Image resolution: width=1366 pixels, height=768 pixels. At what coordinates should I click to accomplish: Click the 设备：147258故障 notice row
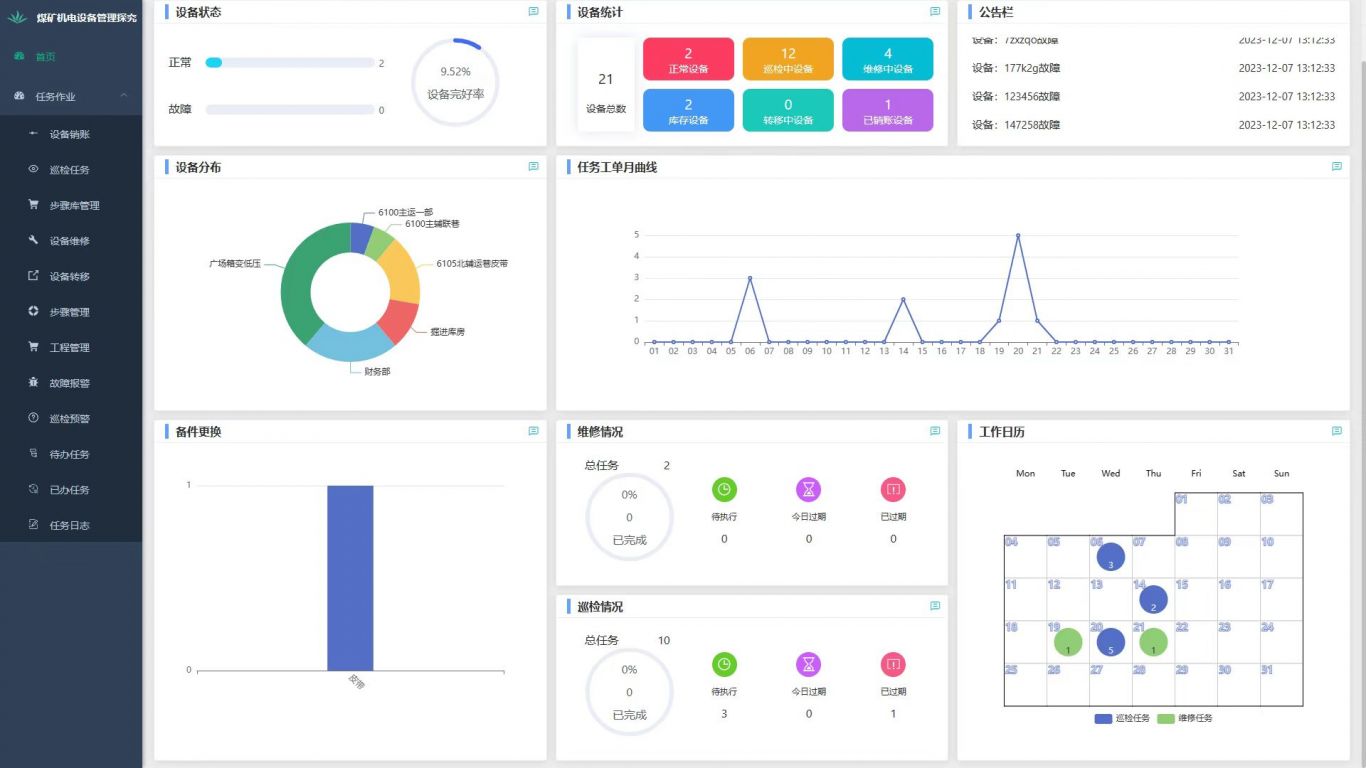pyautogui.click(x=1153, y=125)
